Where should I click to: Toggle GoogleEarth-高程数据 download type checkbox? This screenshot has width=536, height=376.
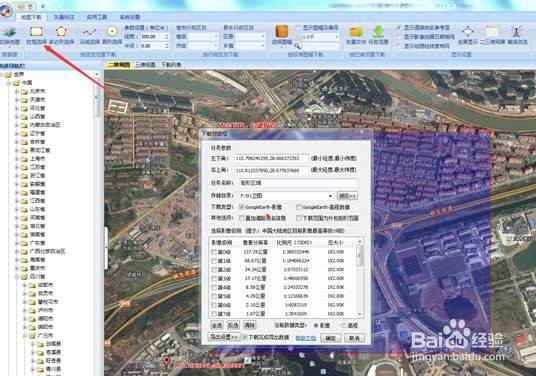[x=299, y=207]
